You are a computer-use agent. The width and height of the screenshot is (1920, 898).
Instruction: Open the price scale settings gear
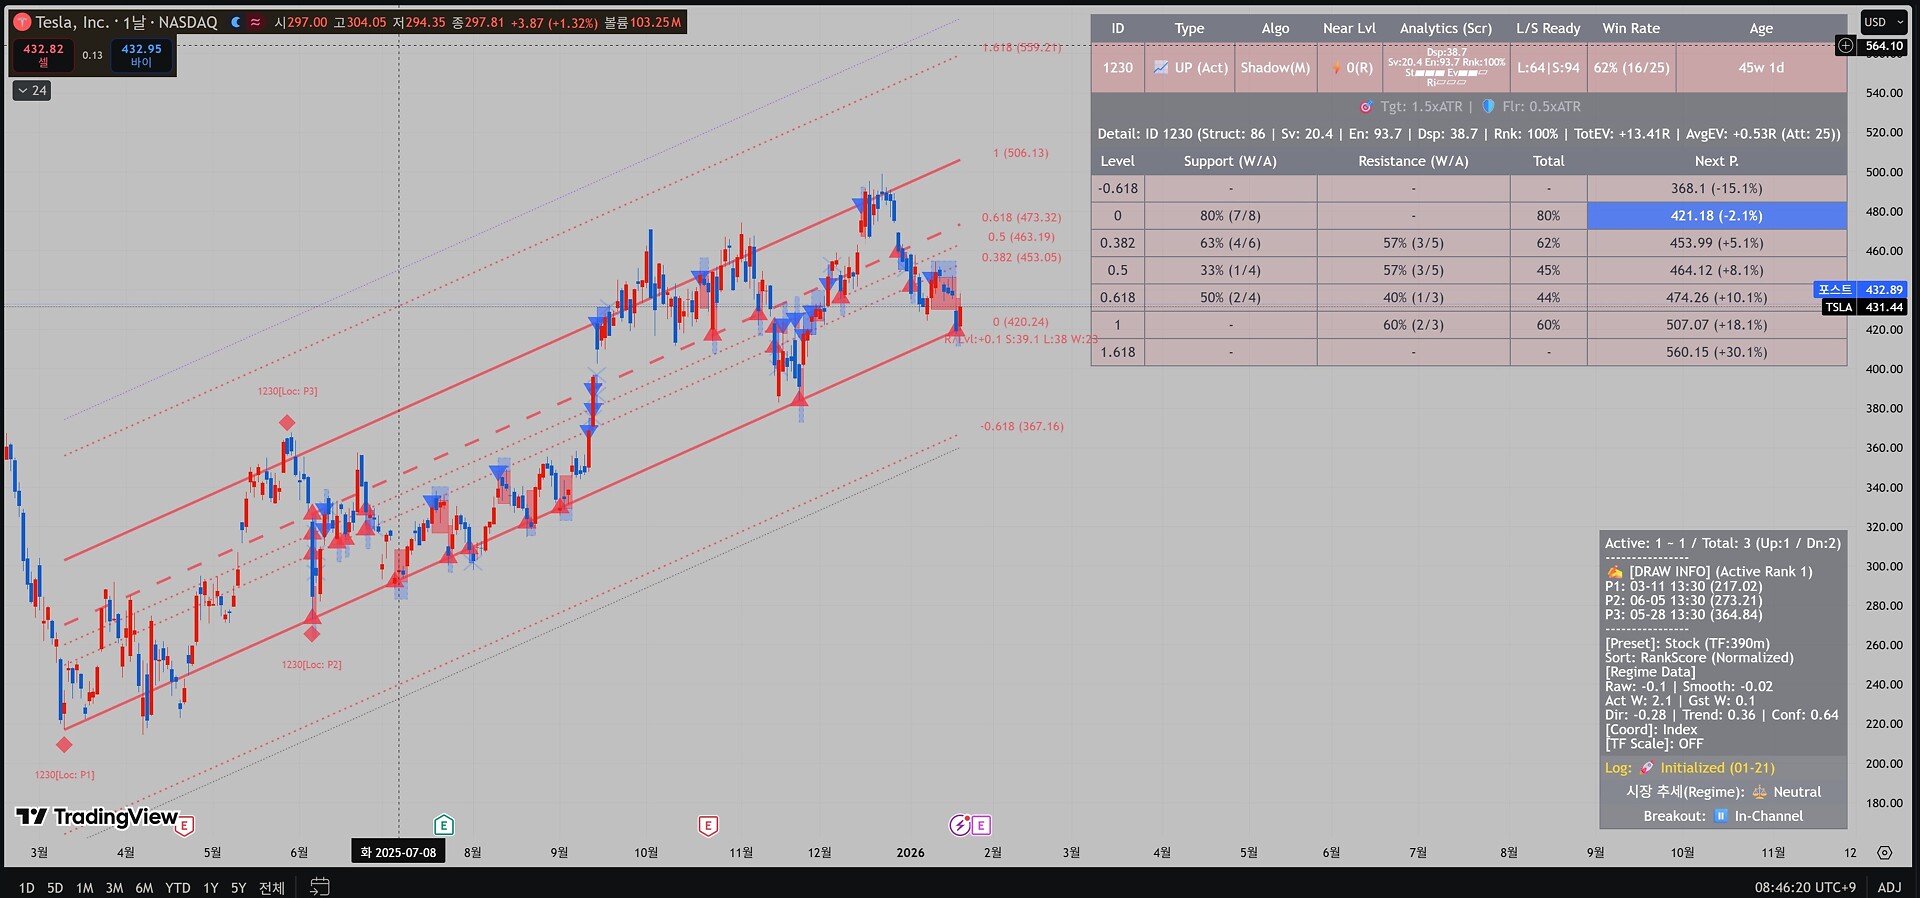(x=1884, y=853)
